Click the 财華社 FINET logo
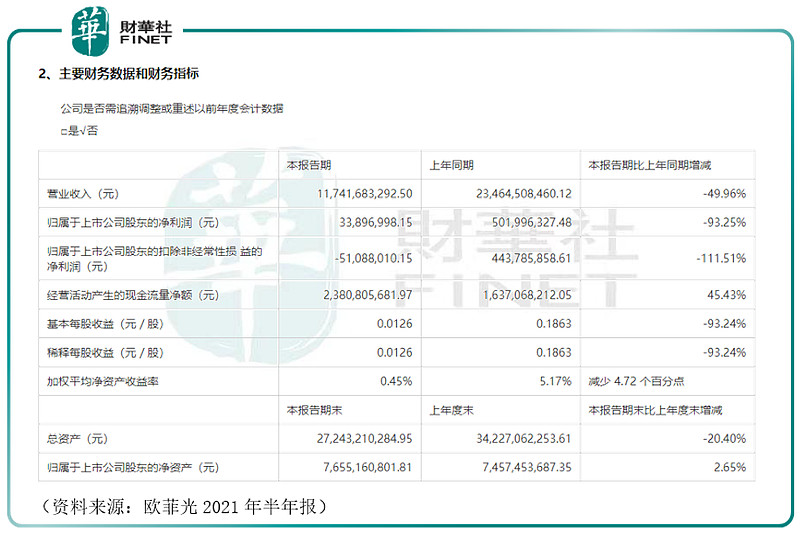800x536 pixels. point(122,31)
